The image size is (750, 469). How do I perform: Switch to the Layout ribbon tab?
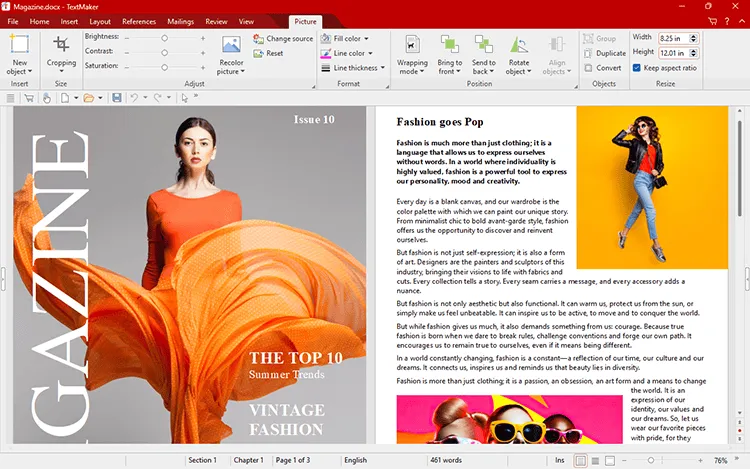100,21
